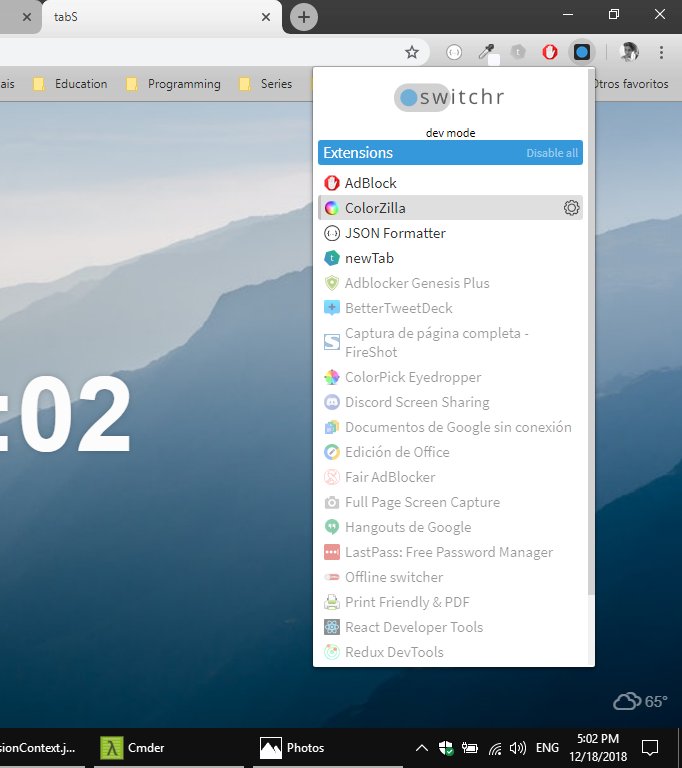Image resolution: width=682 pixels, height=768 pixels.
Task: Click the Redux DevTools icon
Action: pos(332,652)
